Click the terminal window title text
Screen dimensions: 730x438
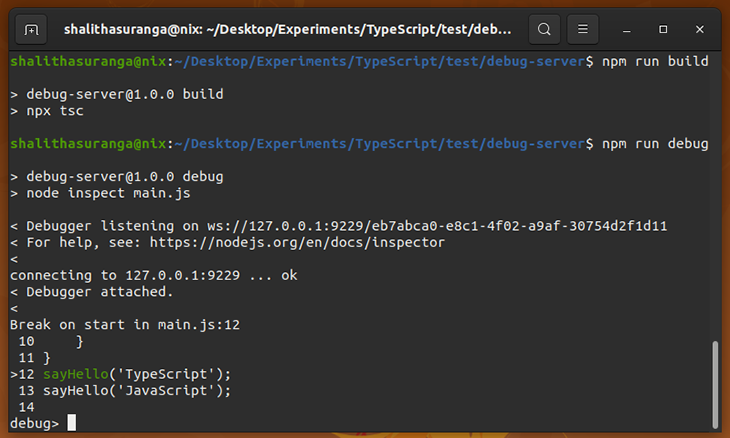coord(287,30)
